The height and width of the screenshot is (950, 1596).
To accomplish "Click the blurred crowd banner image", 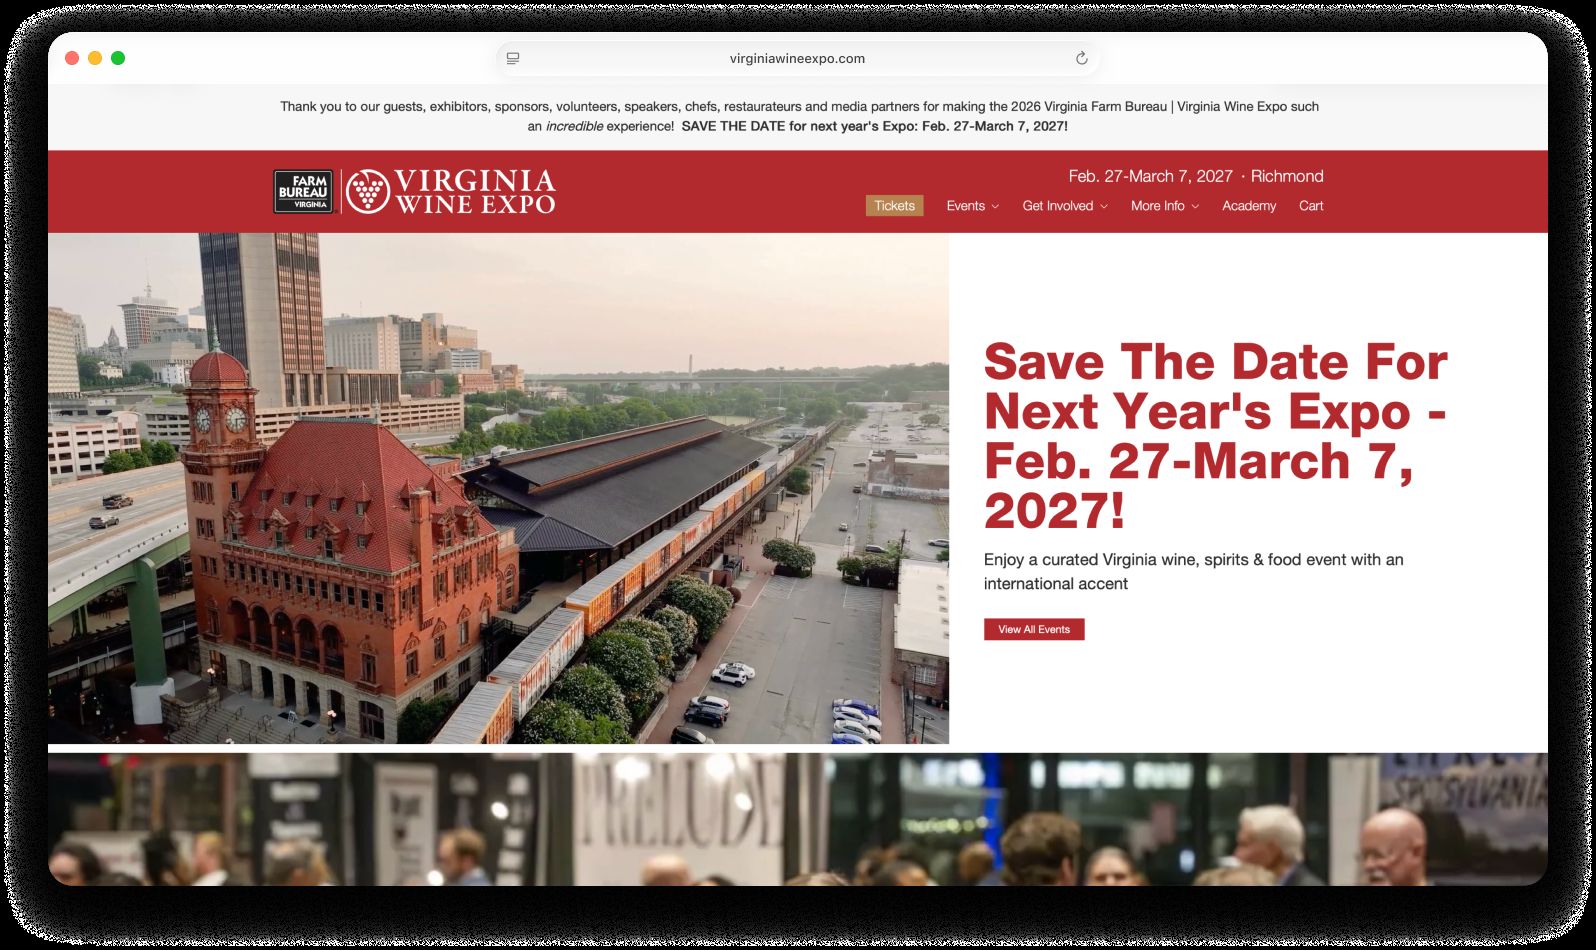I will (797, 818).
